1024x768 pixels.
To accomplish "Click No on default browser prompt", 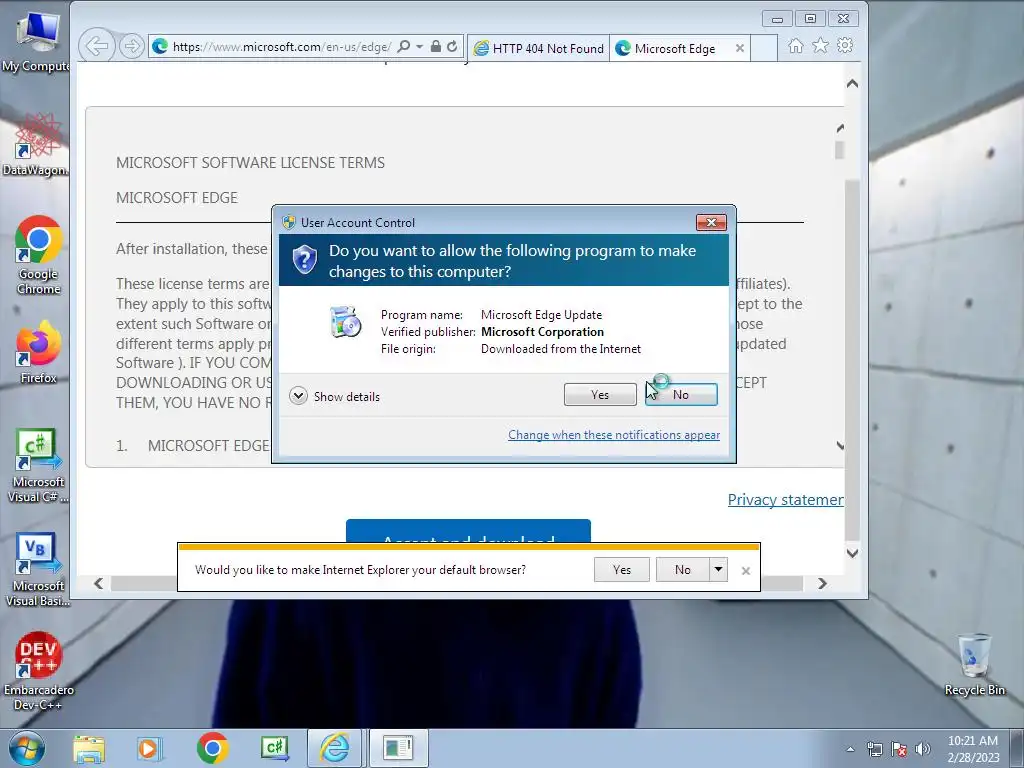I will 682,569.
